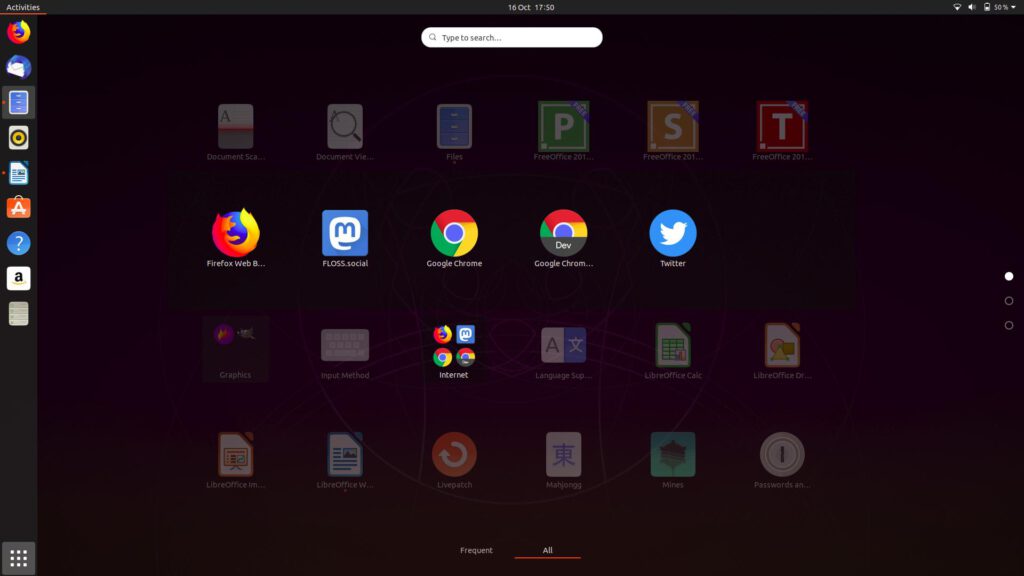The height and width of the screenshot is (576, 1024).
Task: Click the Show Applications grid button
Action: [18, 558]
